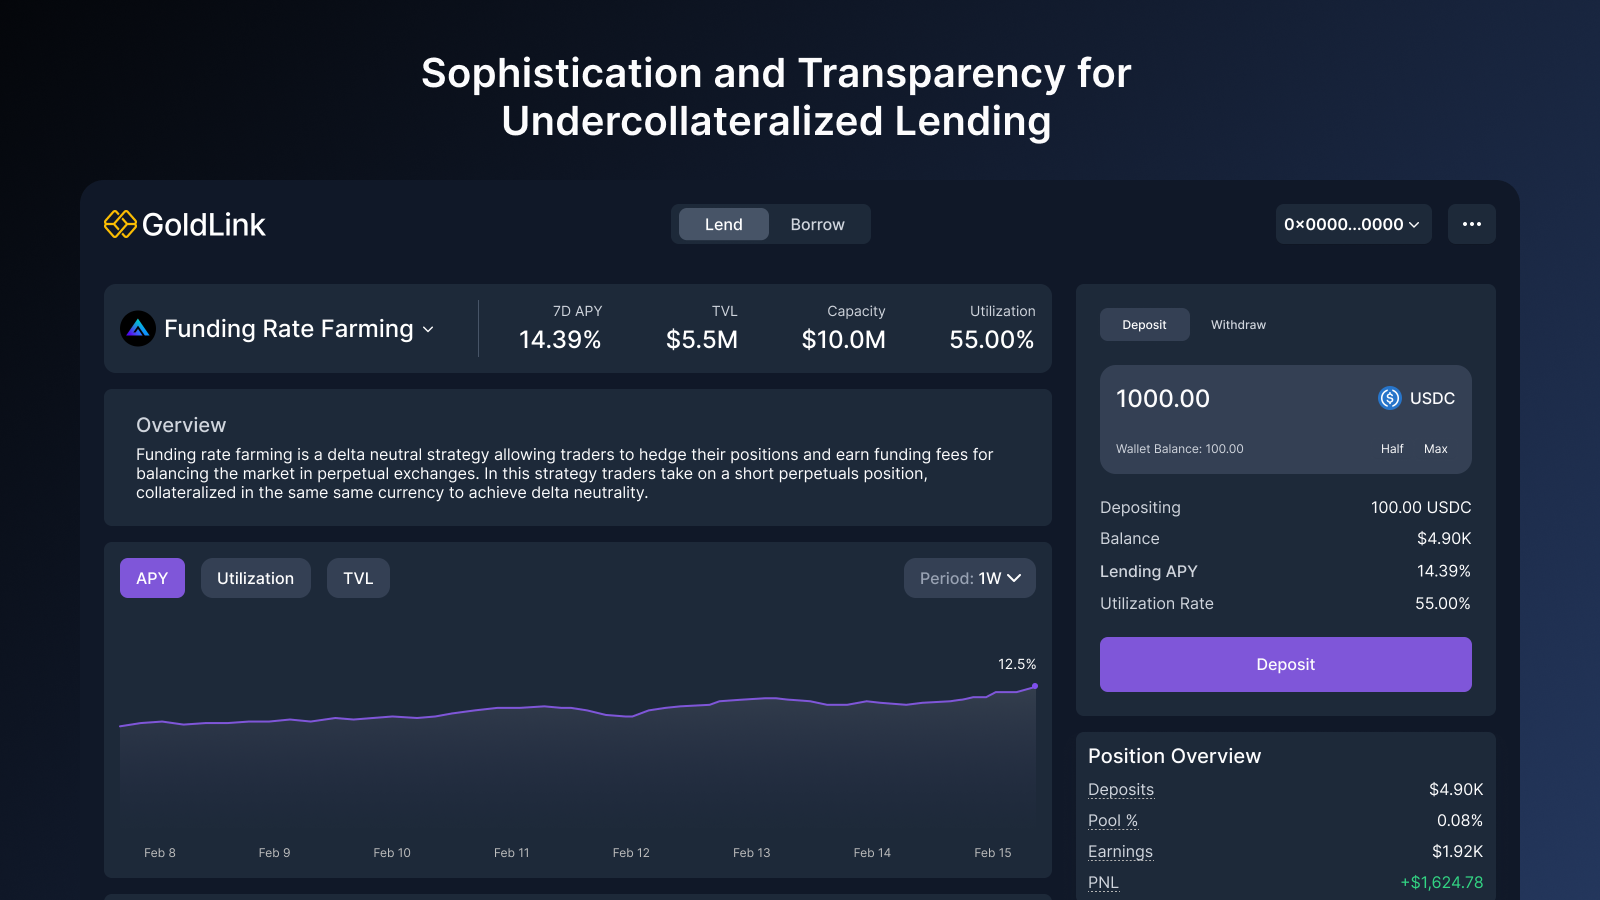Click the Max button
Viewport: 1600px width, 900px height.
tap(1436, 448)
